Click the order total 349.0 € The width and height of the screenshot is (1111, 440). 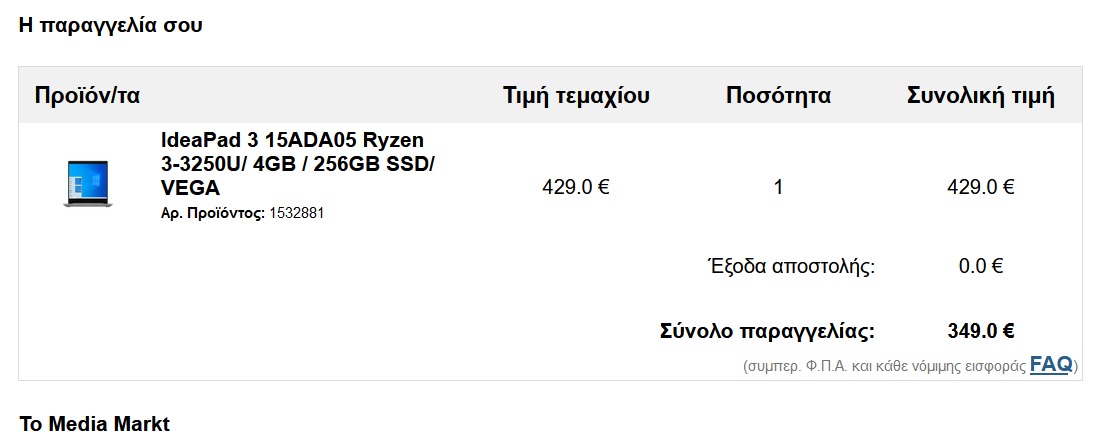(980, 331)
